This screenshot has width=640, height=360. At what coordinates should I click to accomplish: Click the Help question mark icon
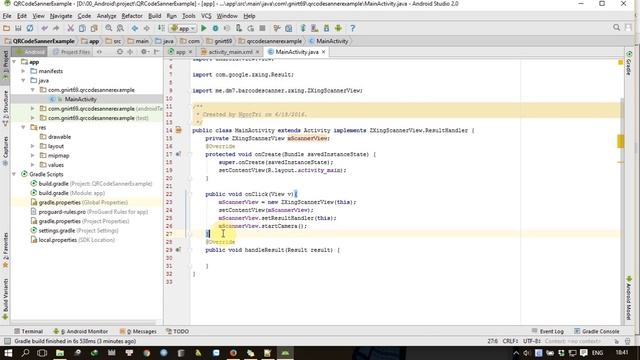pos(353,28)
